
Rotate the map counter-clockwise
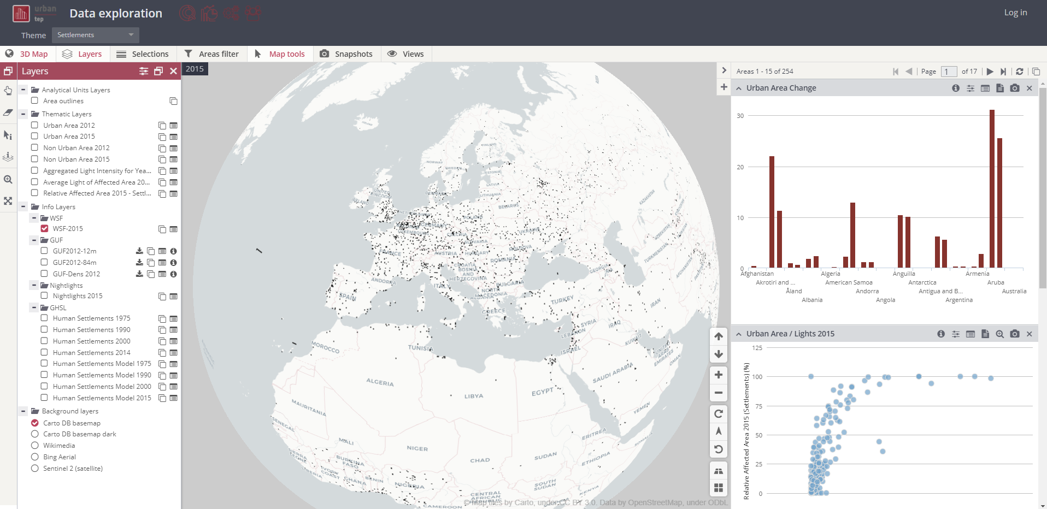pos(718,450)
